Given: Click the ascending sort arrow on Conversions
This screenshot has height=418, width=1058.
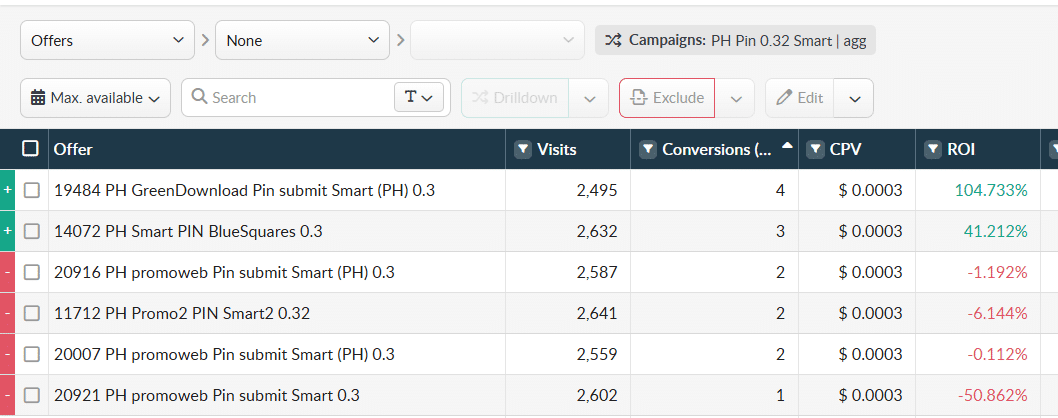Looking at the screenshot, I should [787, 146].
